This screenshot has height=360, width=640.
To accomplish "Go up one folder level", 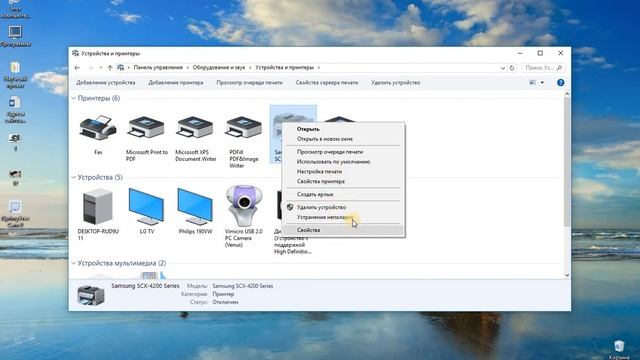I will 110,68.
